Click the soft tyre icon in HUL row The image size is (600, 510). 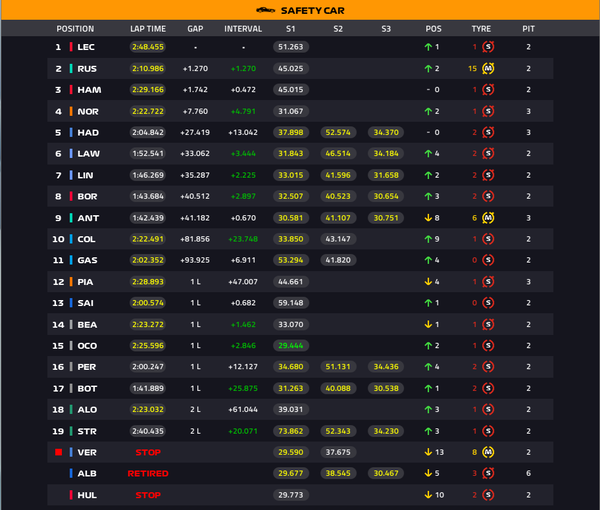point(488,495)
